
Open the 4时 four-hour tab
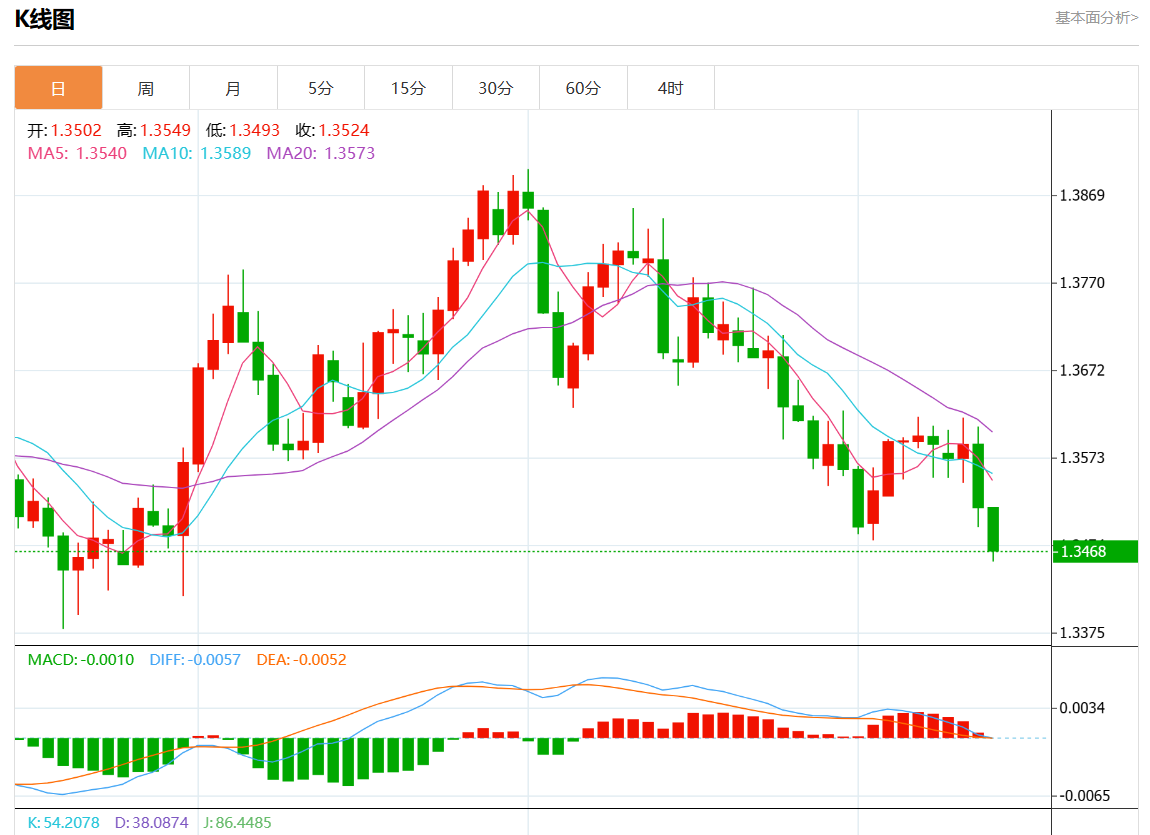click(670, 88)
